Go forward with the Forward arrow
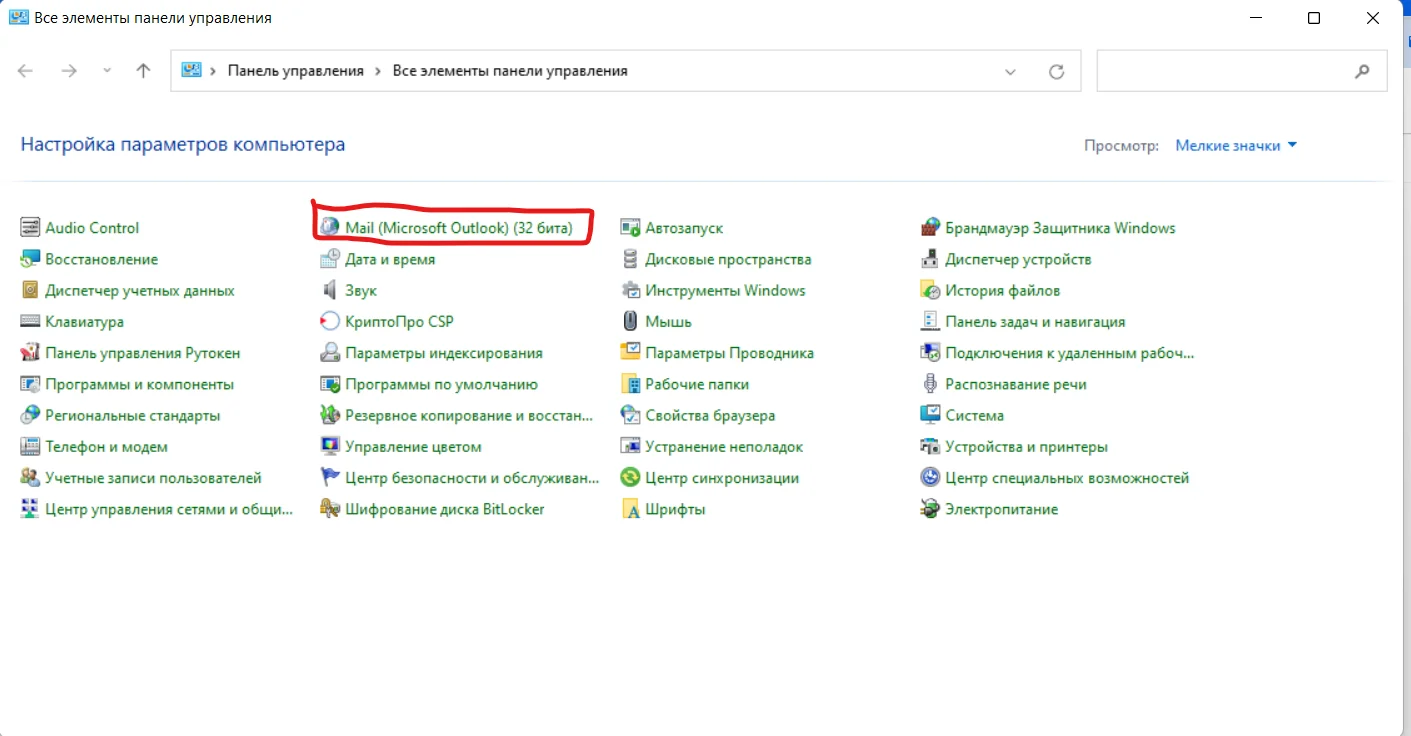Image resolution: width=1411 pixels, height=736 pixels. (x=68, y=71)
